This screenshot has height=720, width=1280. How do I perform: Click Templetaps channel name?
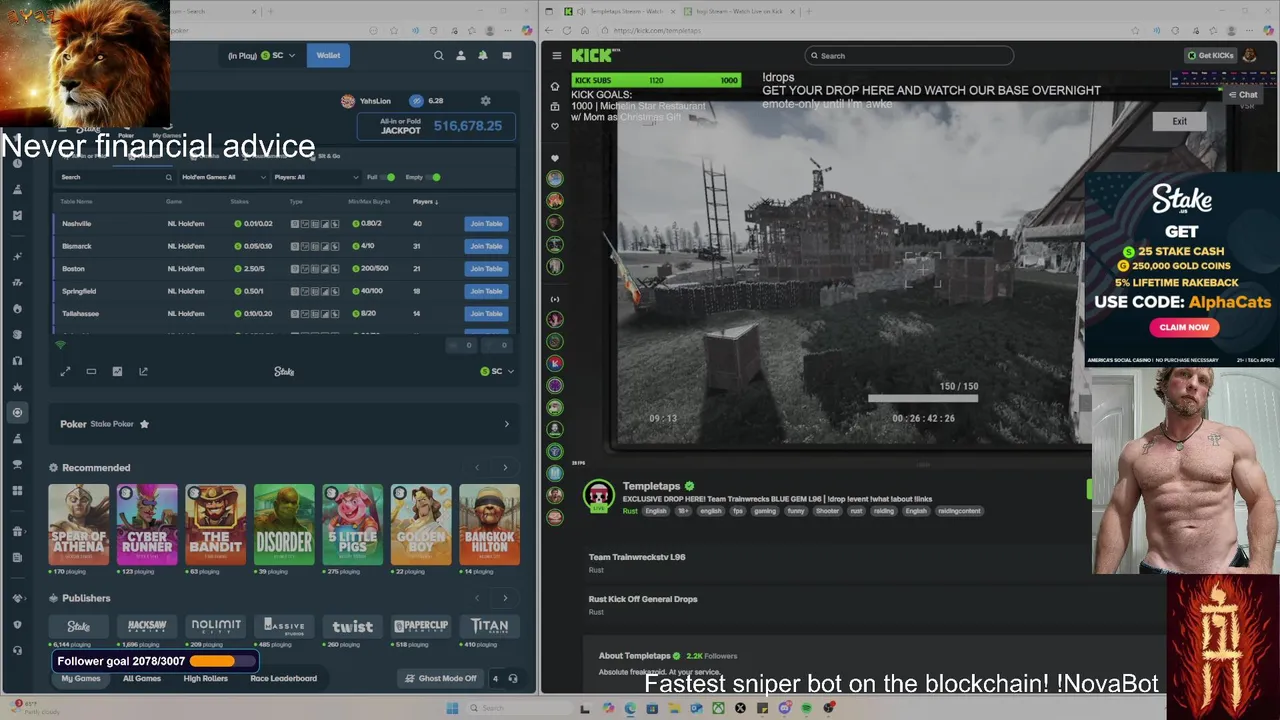[x=651, y=487]
